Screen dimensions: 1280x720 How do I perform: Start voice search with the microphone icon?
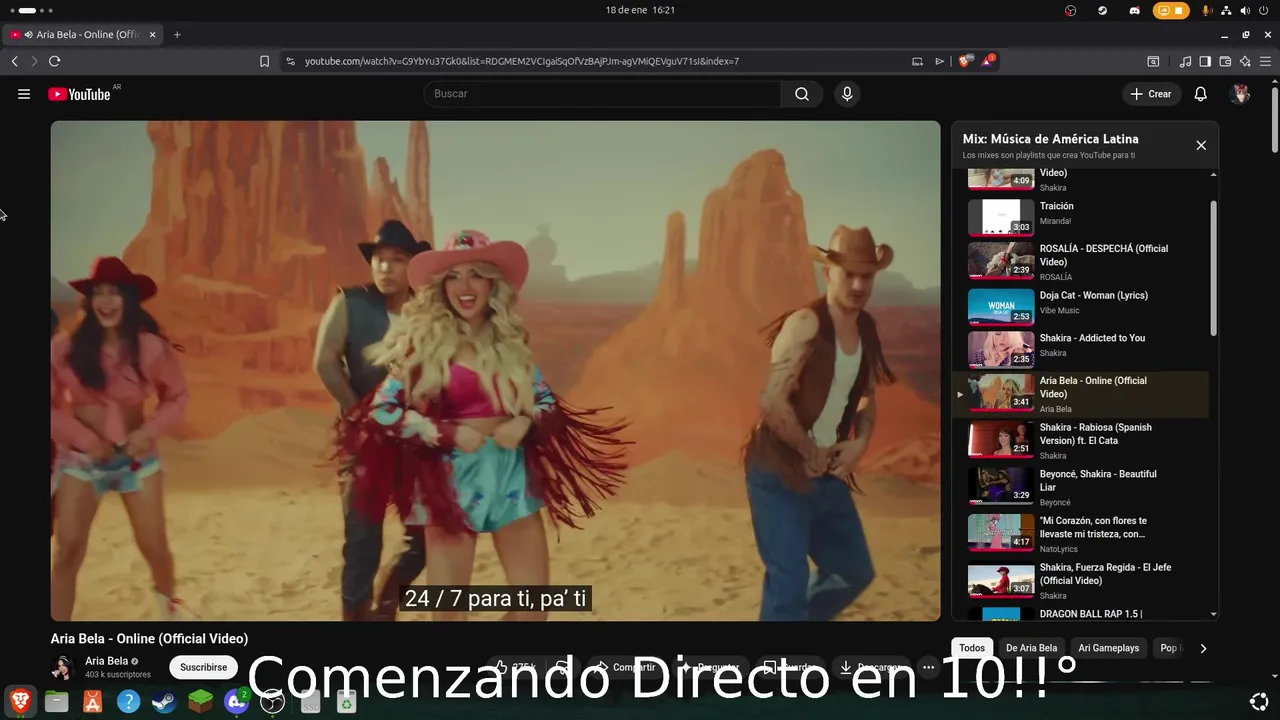tap(847, 94)
